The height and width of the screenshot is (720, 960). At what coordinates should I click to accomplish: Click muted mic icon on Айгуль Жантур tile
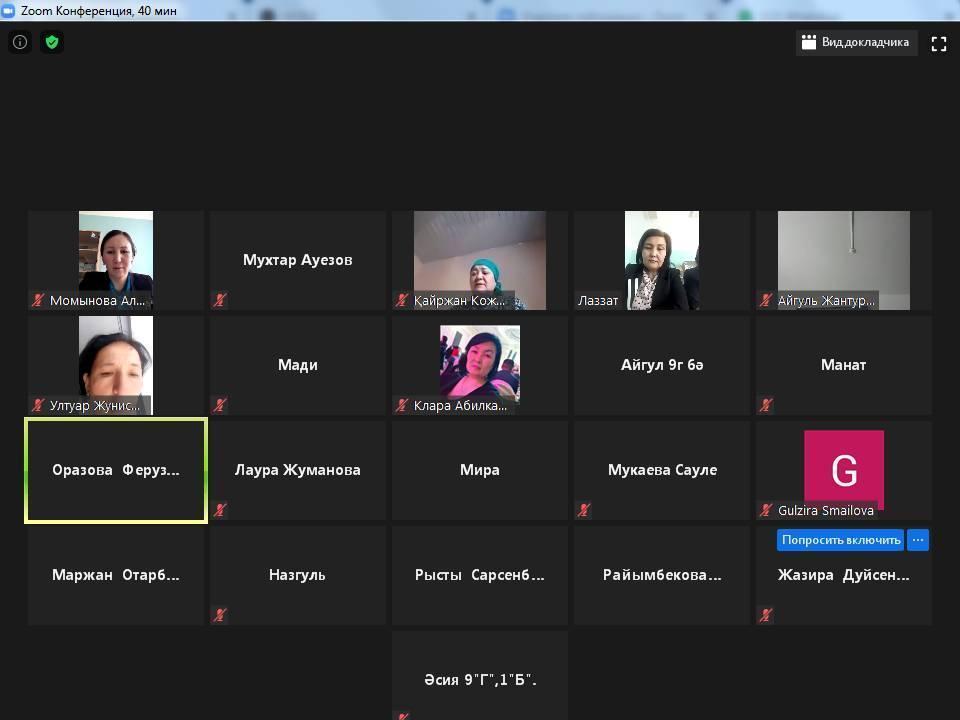pos(766,300)
